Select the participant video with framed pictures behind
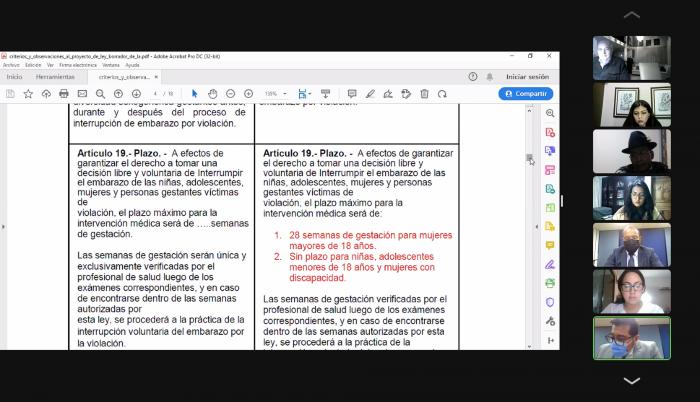Image resolution: width=700 pixels, height=402 pixels. 632,105
